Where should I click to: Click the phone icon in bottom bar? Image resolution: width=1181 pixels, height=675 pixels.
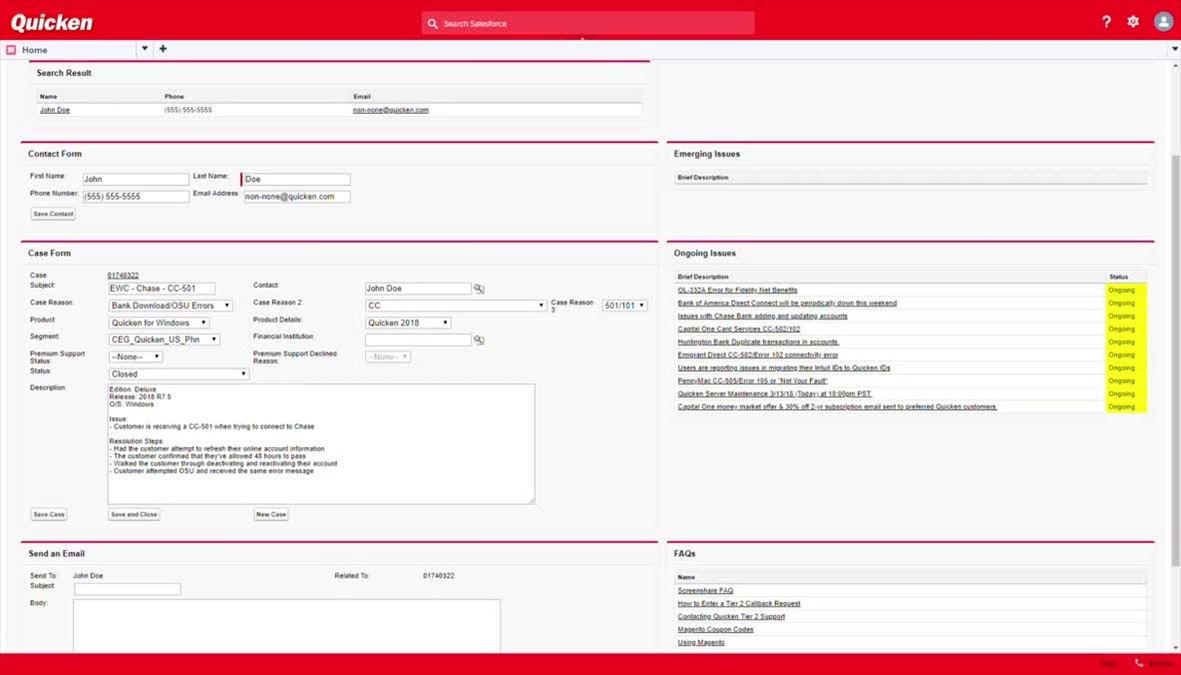pos(1139,663)
